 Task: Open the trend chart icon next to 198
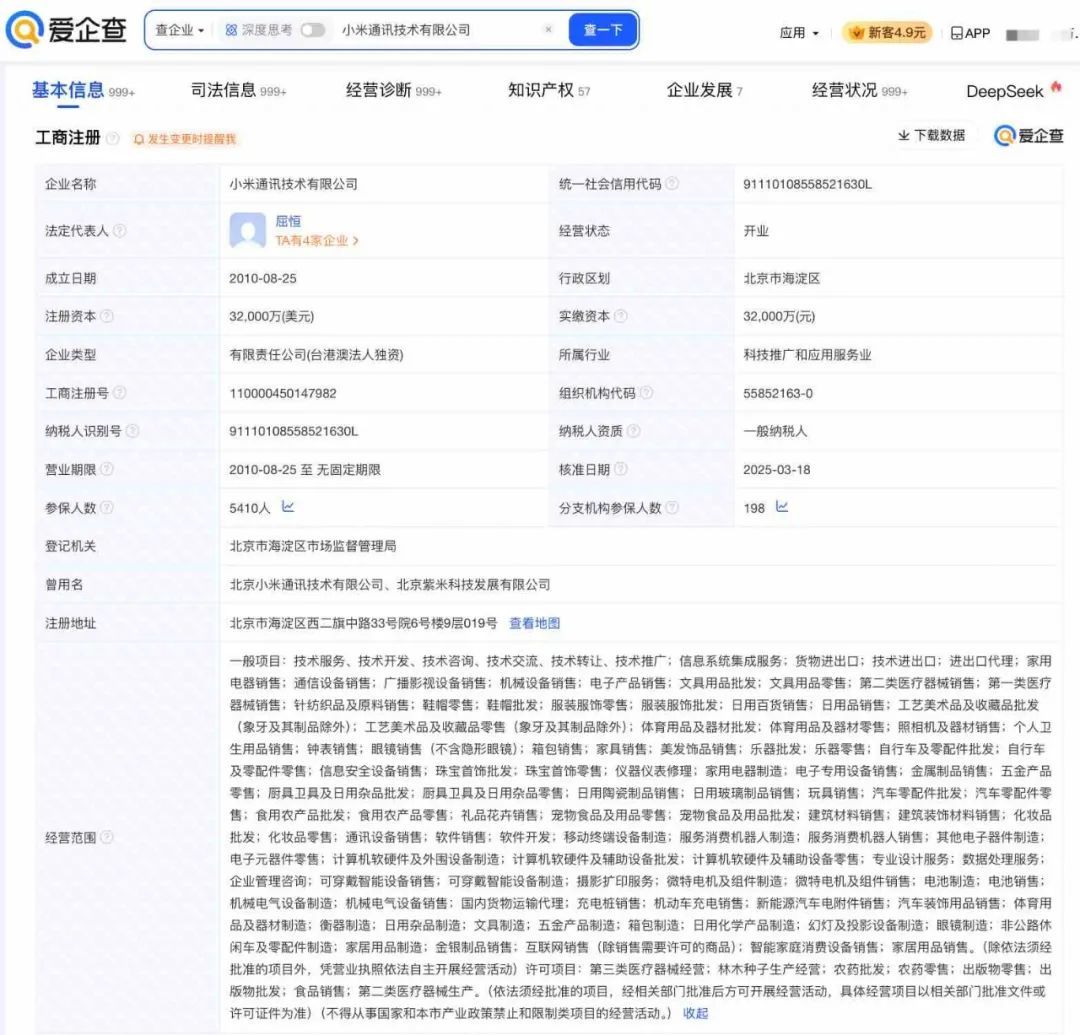(782, 507)
